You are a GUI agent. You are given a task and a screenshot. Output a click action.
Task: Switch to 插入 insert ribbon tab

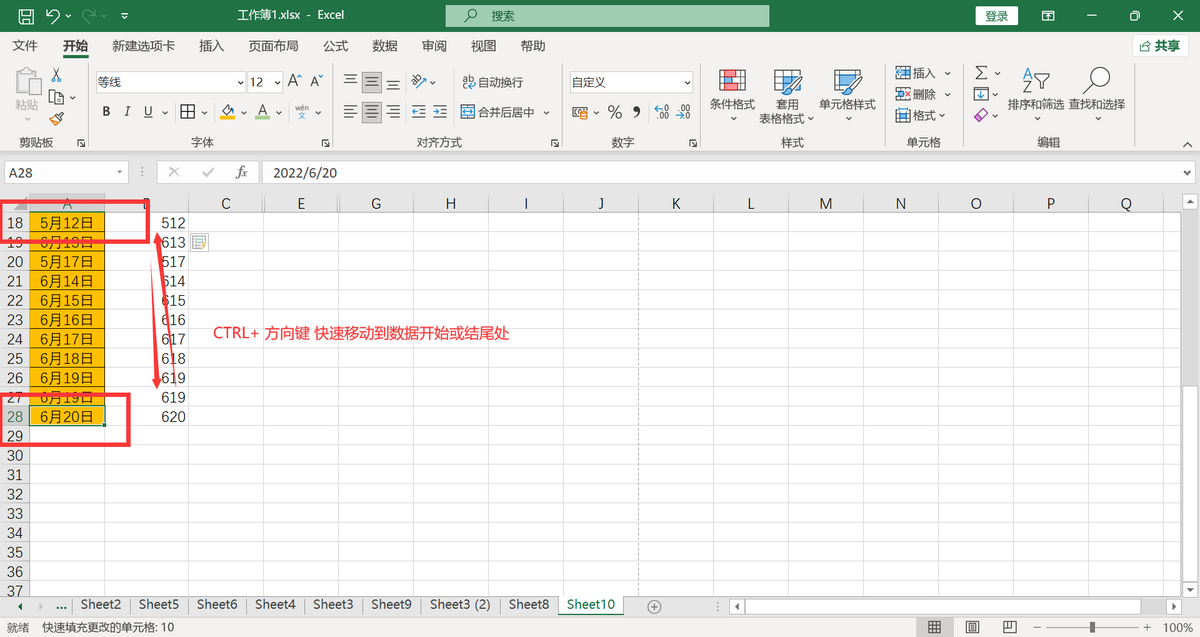[212, 46]
